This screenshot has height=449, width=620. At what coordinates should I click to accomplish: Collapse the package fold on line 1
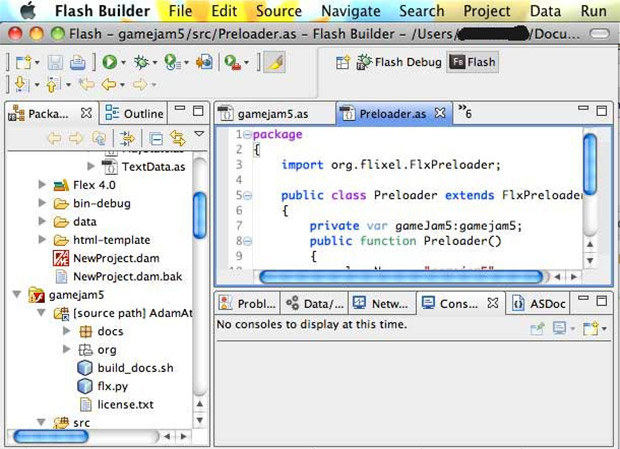pyautogui.click(x=247, y=135)
